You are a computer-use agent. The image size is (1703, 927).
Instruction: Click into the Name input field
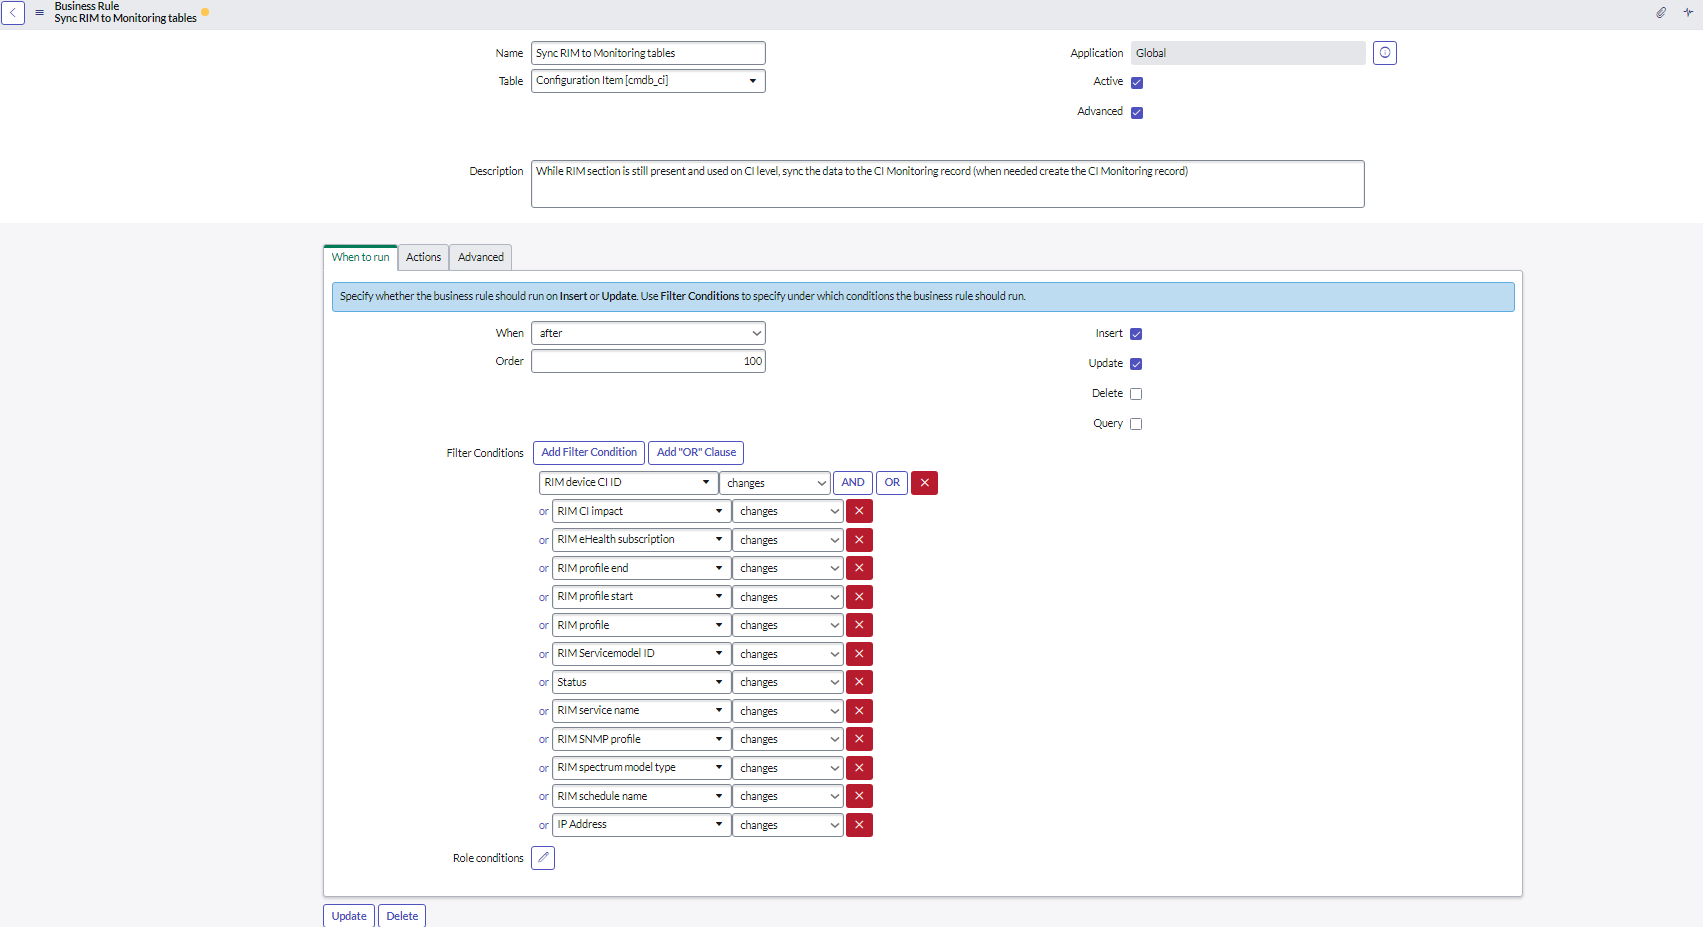pyautogui.click(x=648, y=53)
